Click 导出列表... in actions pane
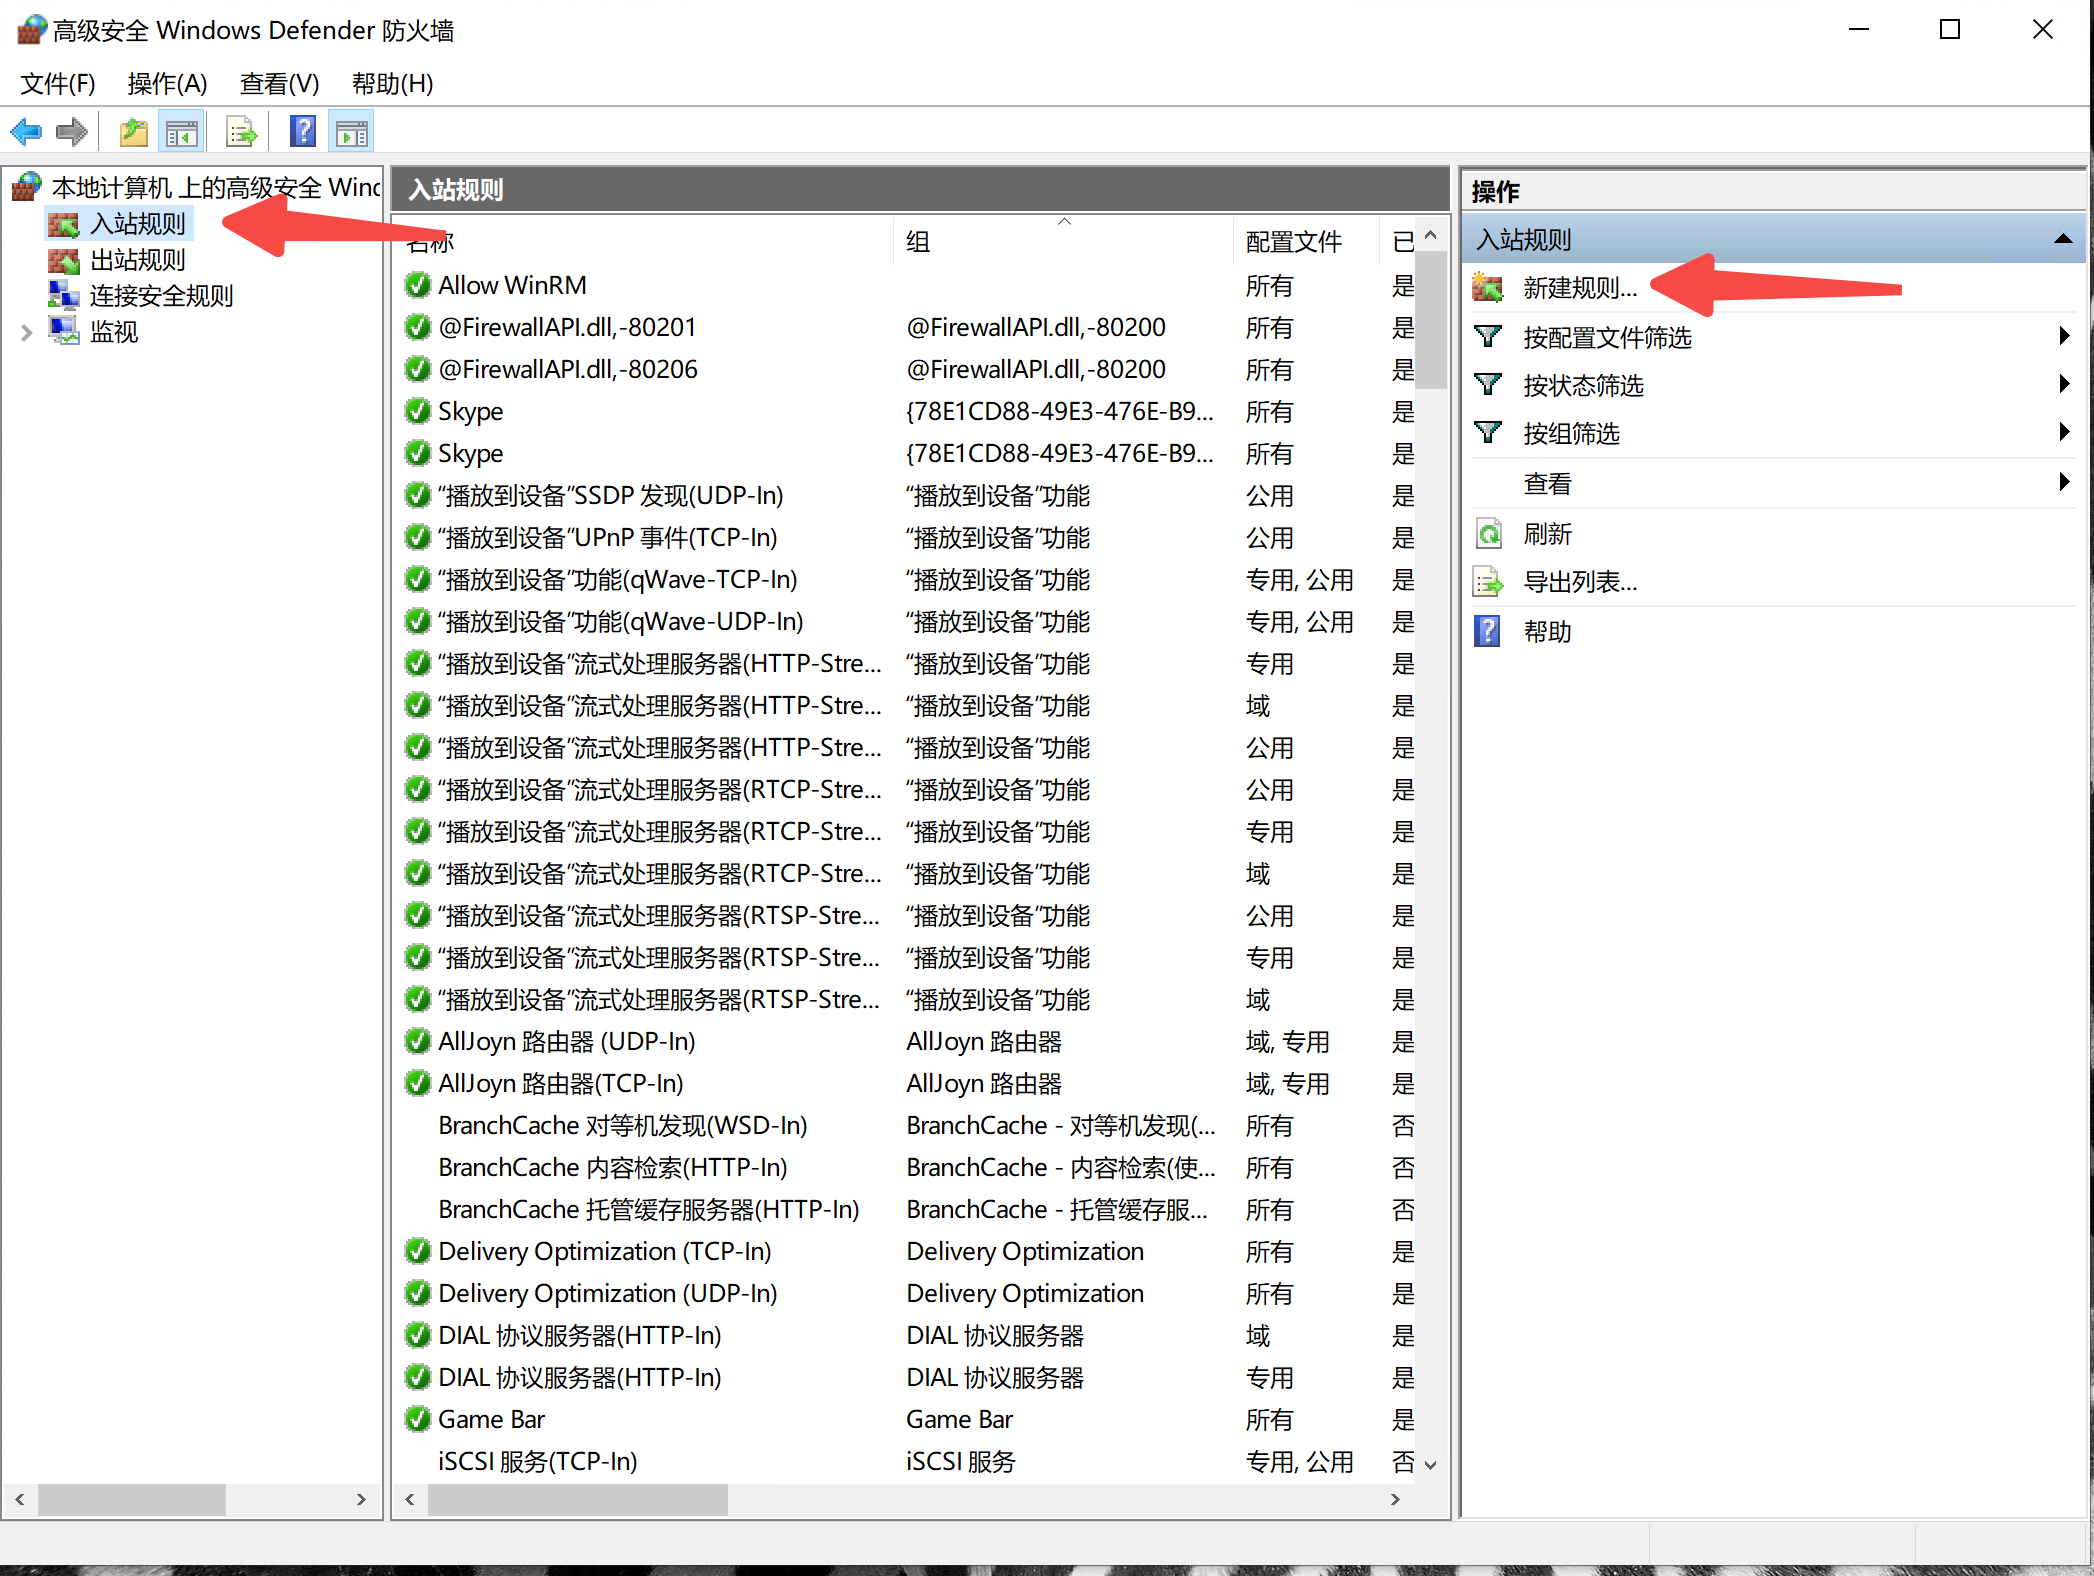2094x1576 pixels. (1579, 582)
